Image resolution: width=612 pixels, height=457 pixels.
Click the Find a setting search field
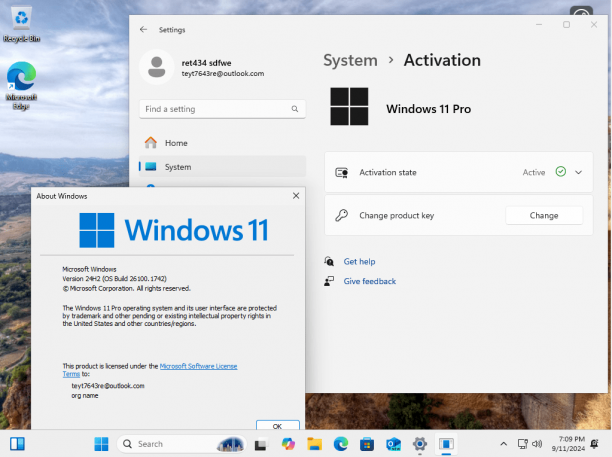[x=222, y=109]
